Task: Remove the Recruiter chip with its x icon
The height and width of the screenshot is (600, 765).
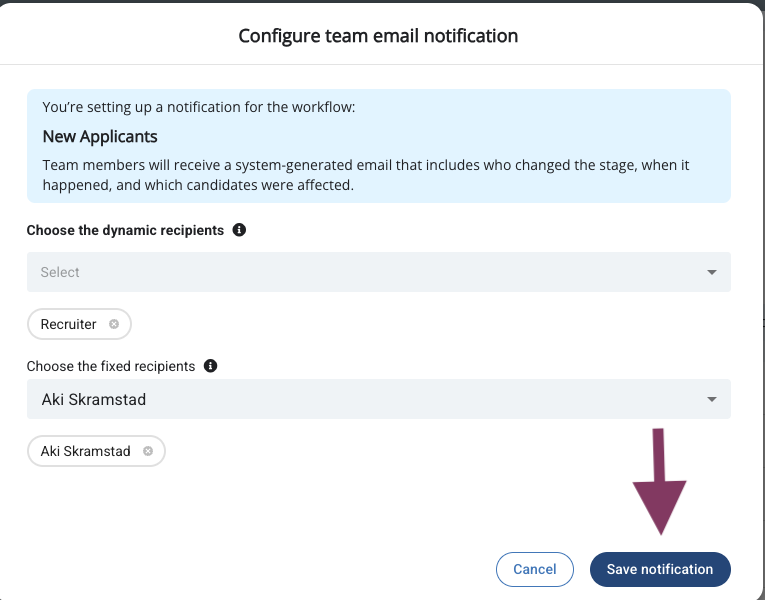Action: coord(114,324)
